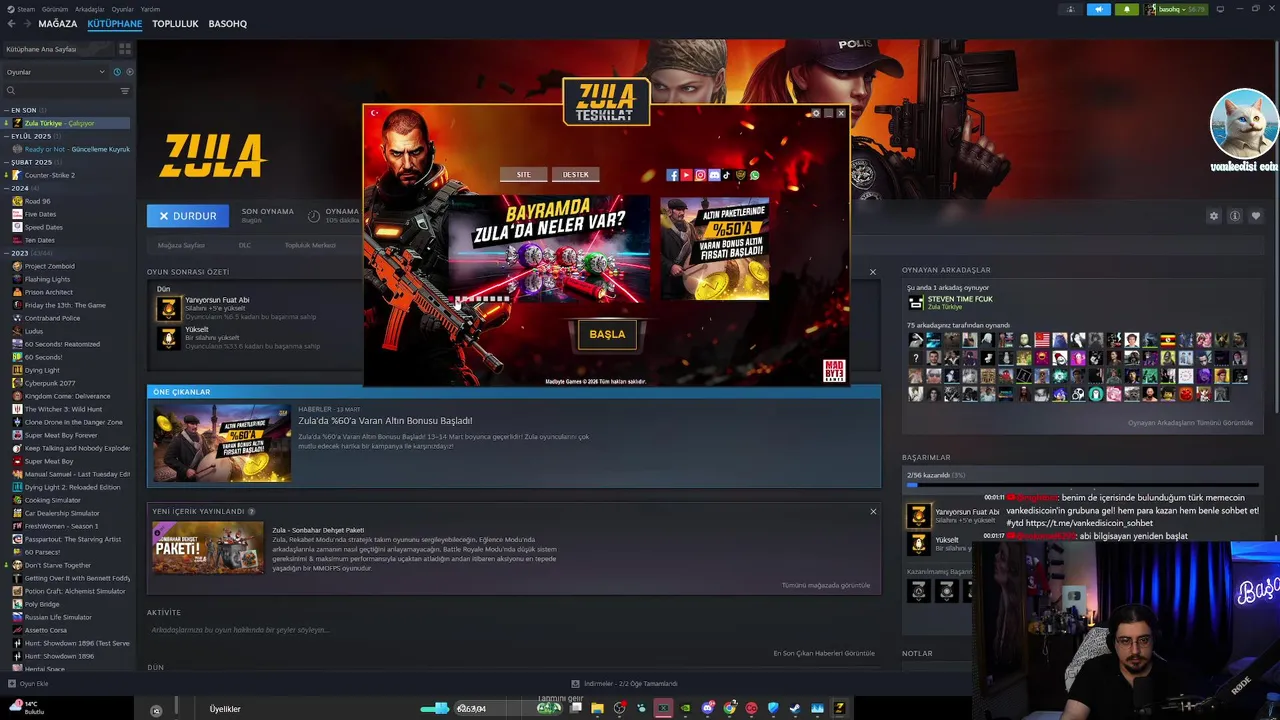
Task: Click Counter-Strike 2 in library list
Action: [x=50, y=175]
